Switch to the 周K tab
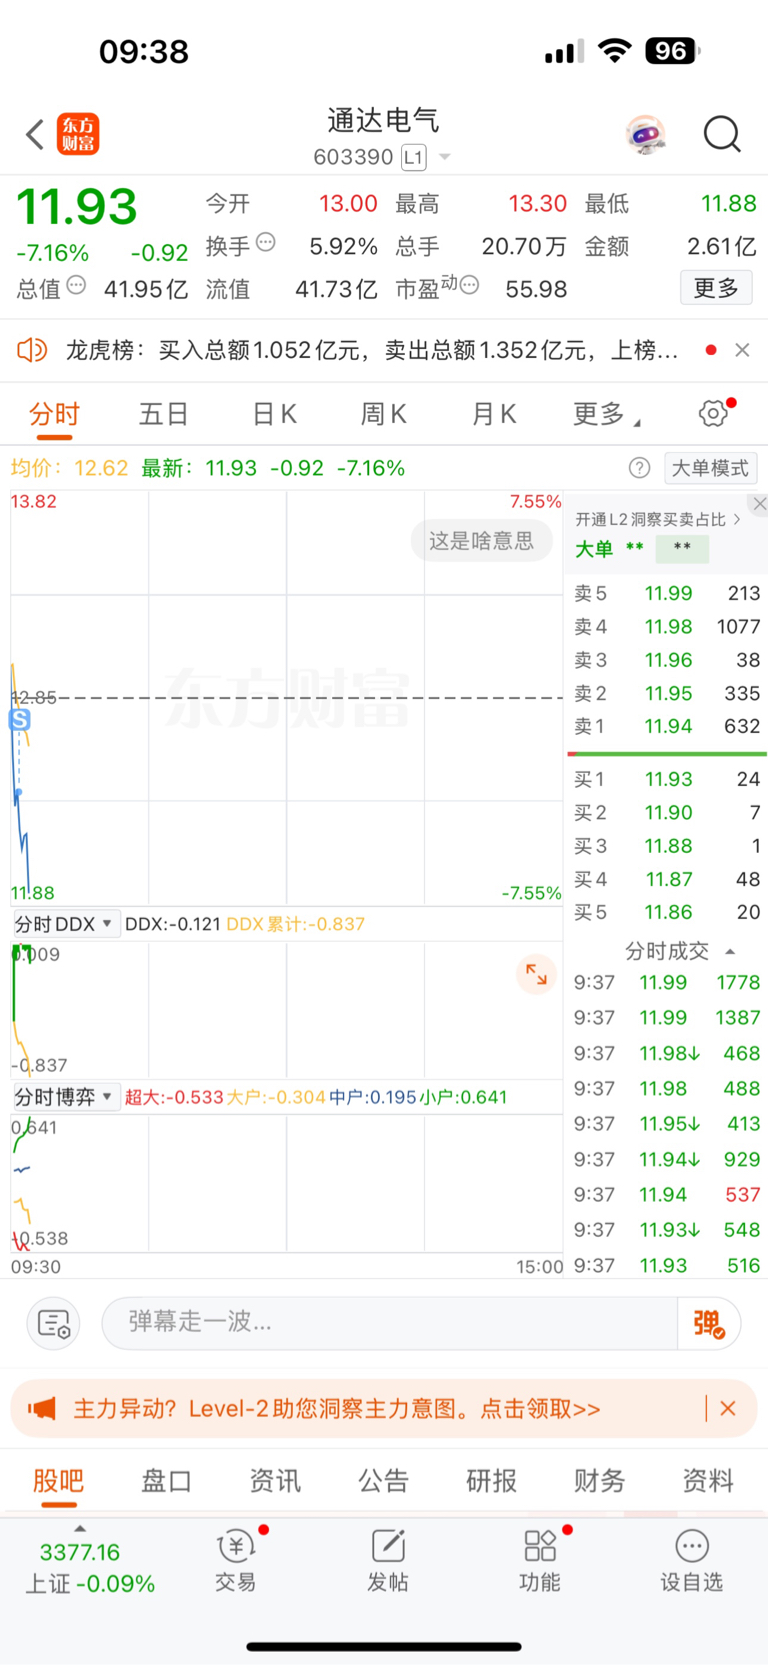768x1665 pixels. 383,414
